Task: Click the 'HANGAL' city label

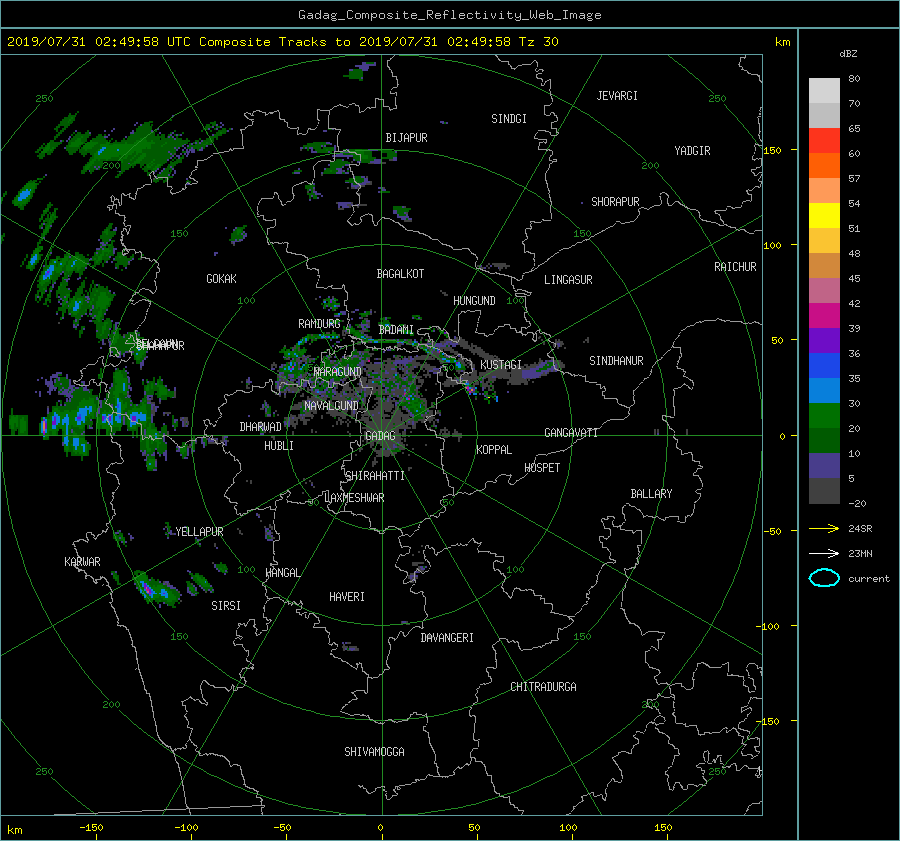Action: coord(282,573)
